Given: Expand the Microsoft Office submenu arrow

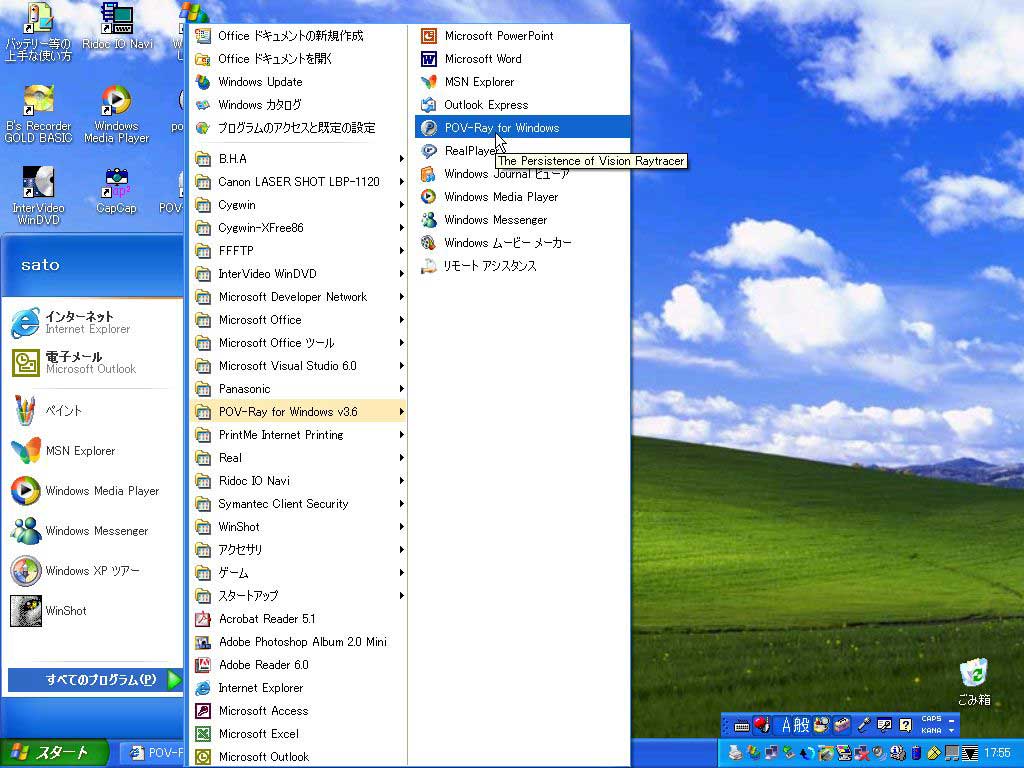Looking at the screenshot, I should tap(401, 320).
